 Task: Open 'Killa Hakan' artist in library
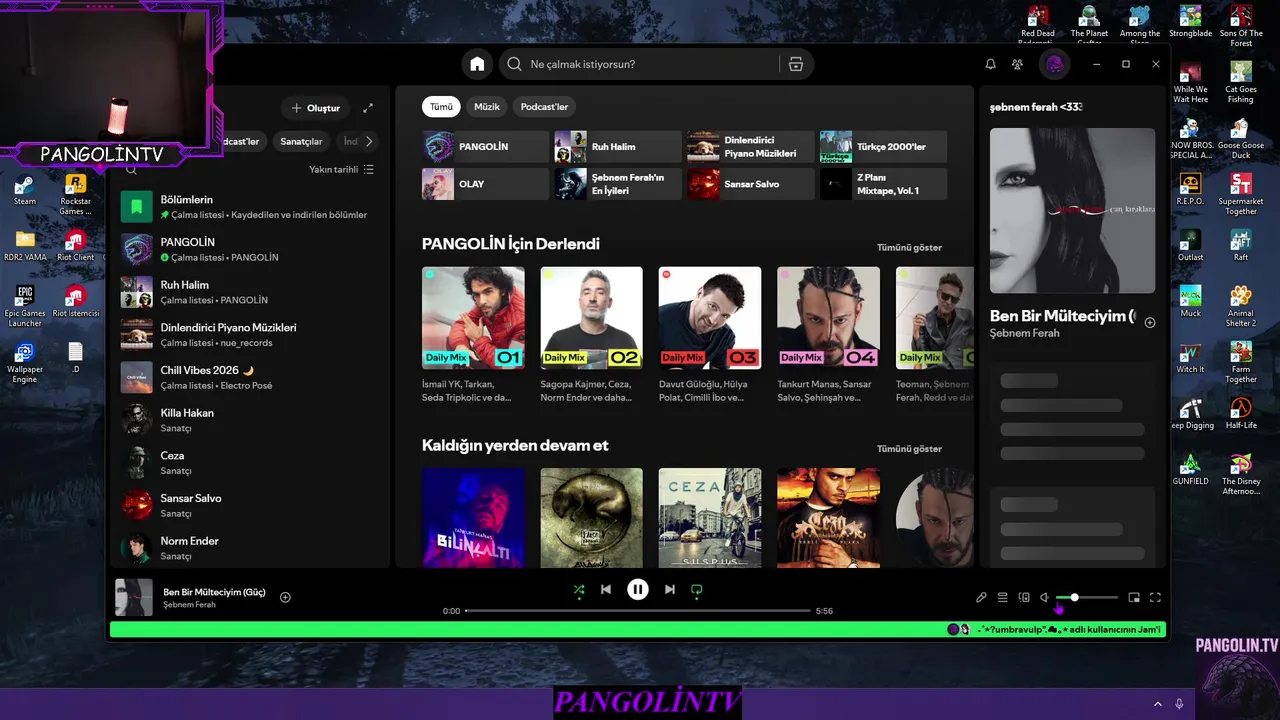[249, 420]
